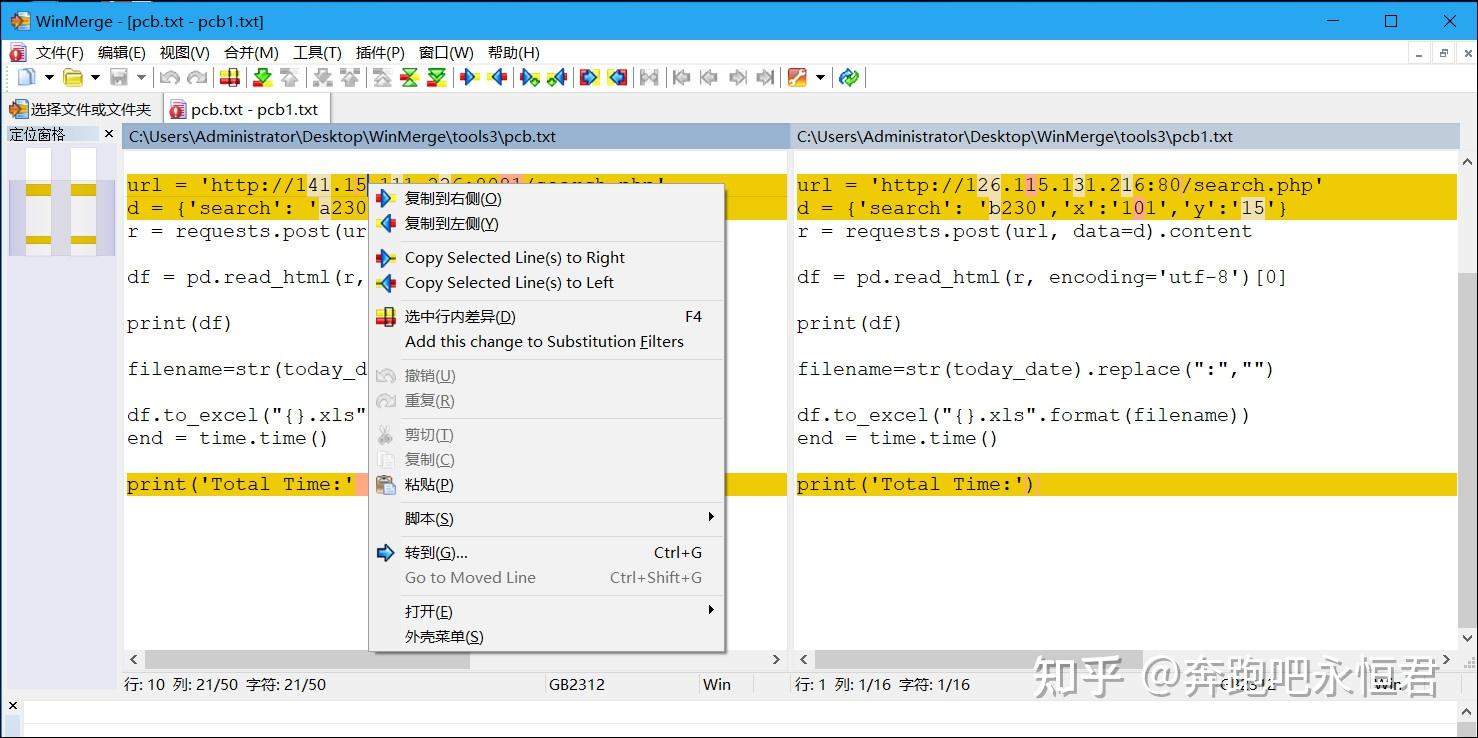Open the 编辑(E) menu
Viewport: 1478px width, 738px height.
[x=121, y=52]
